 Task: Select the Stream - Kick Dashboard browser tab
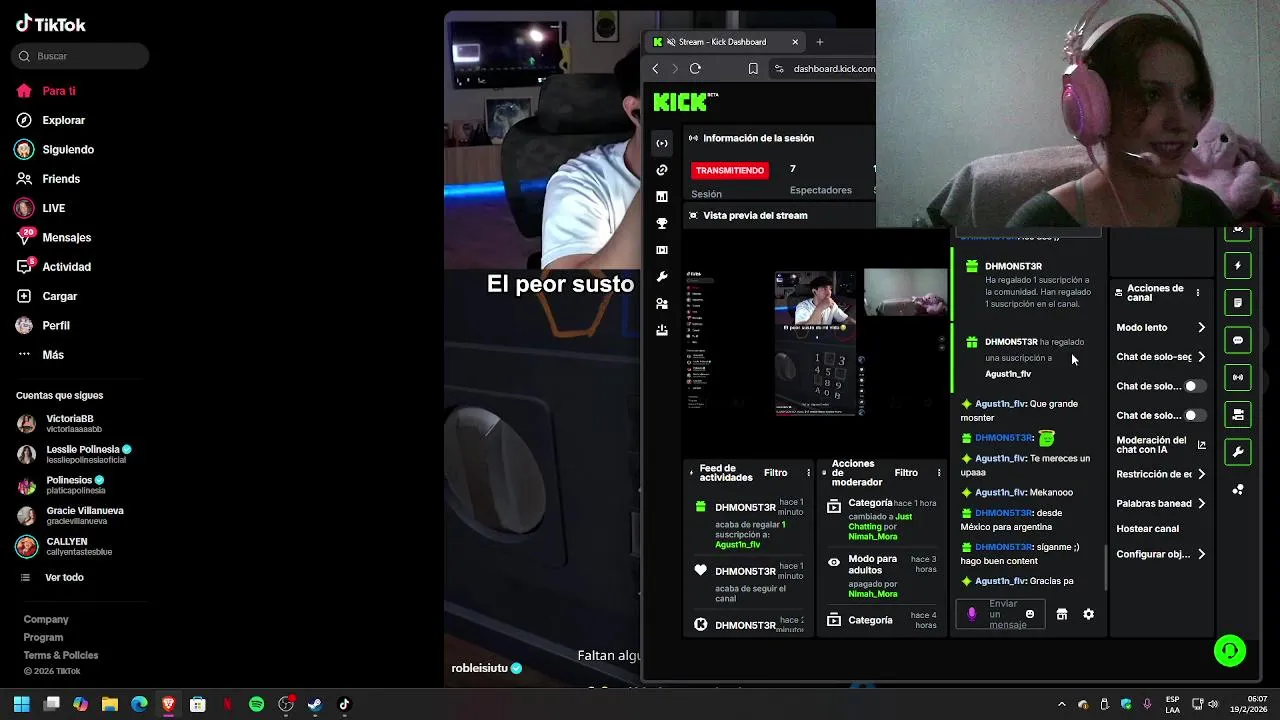point(724,42)
